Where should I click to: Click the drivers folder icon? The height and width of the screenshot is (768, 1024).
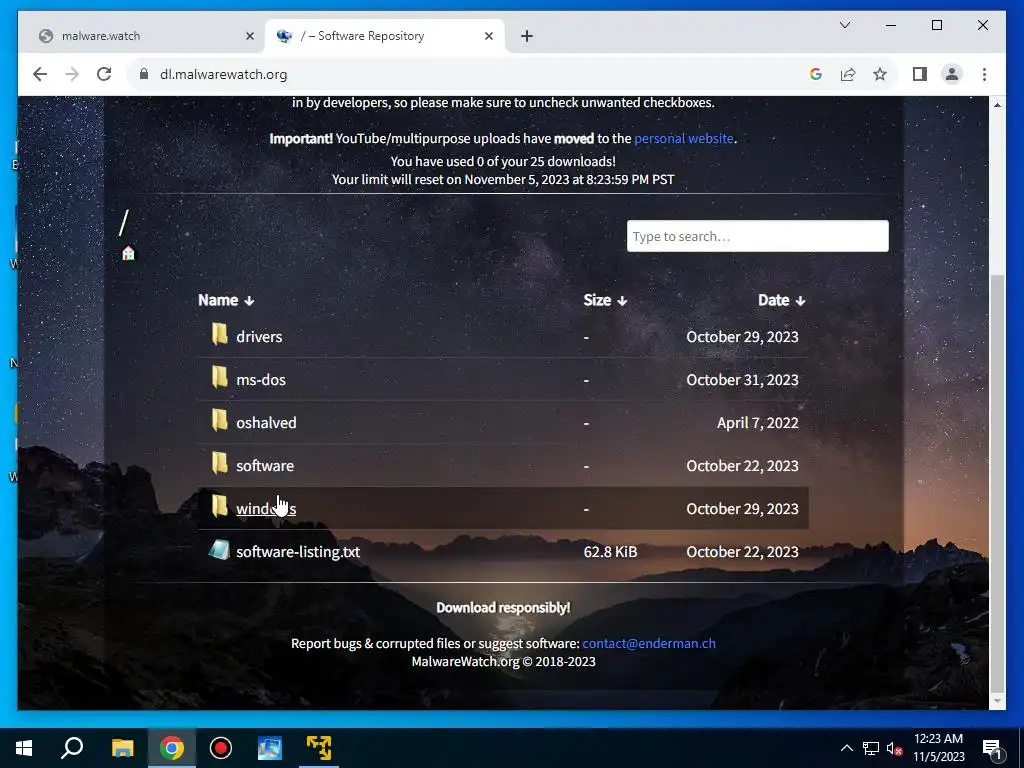(219, 334)
